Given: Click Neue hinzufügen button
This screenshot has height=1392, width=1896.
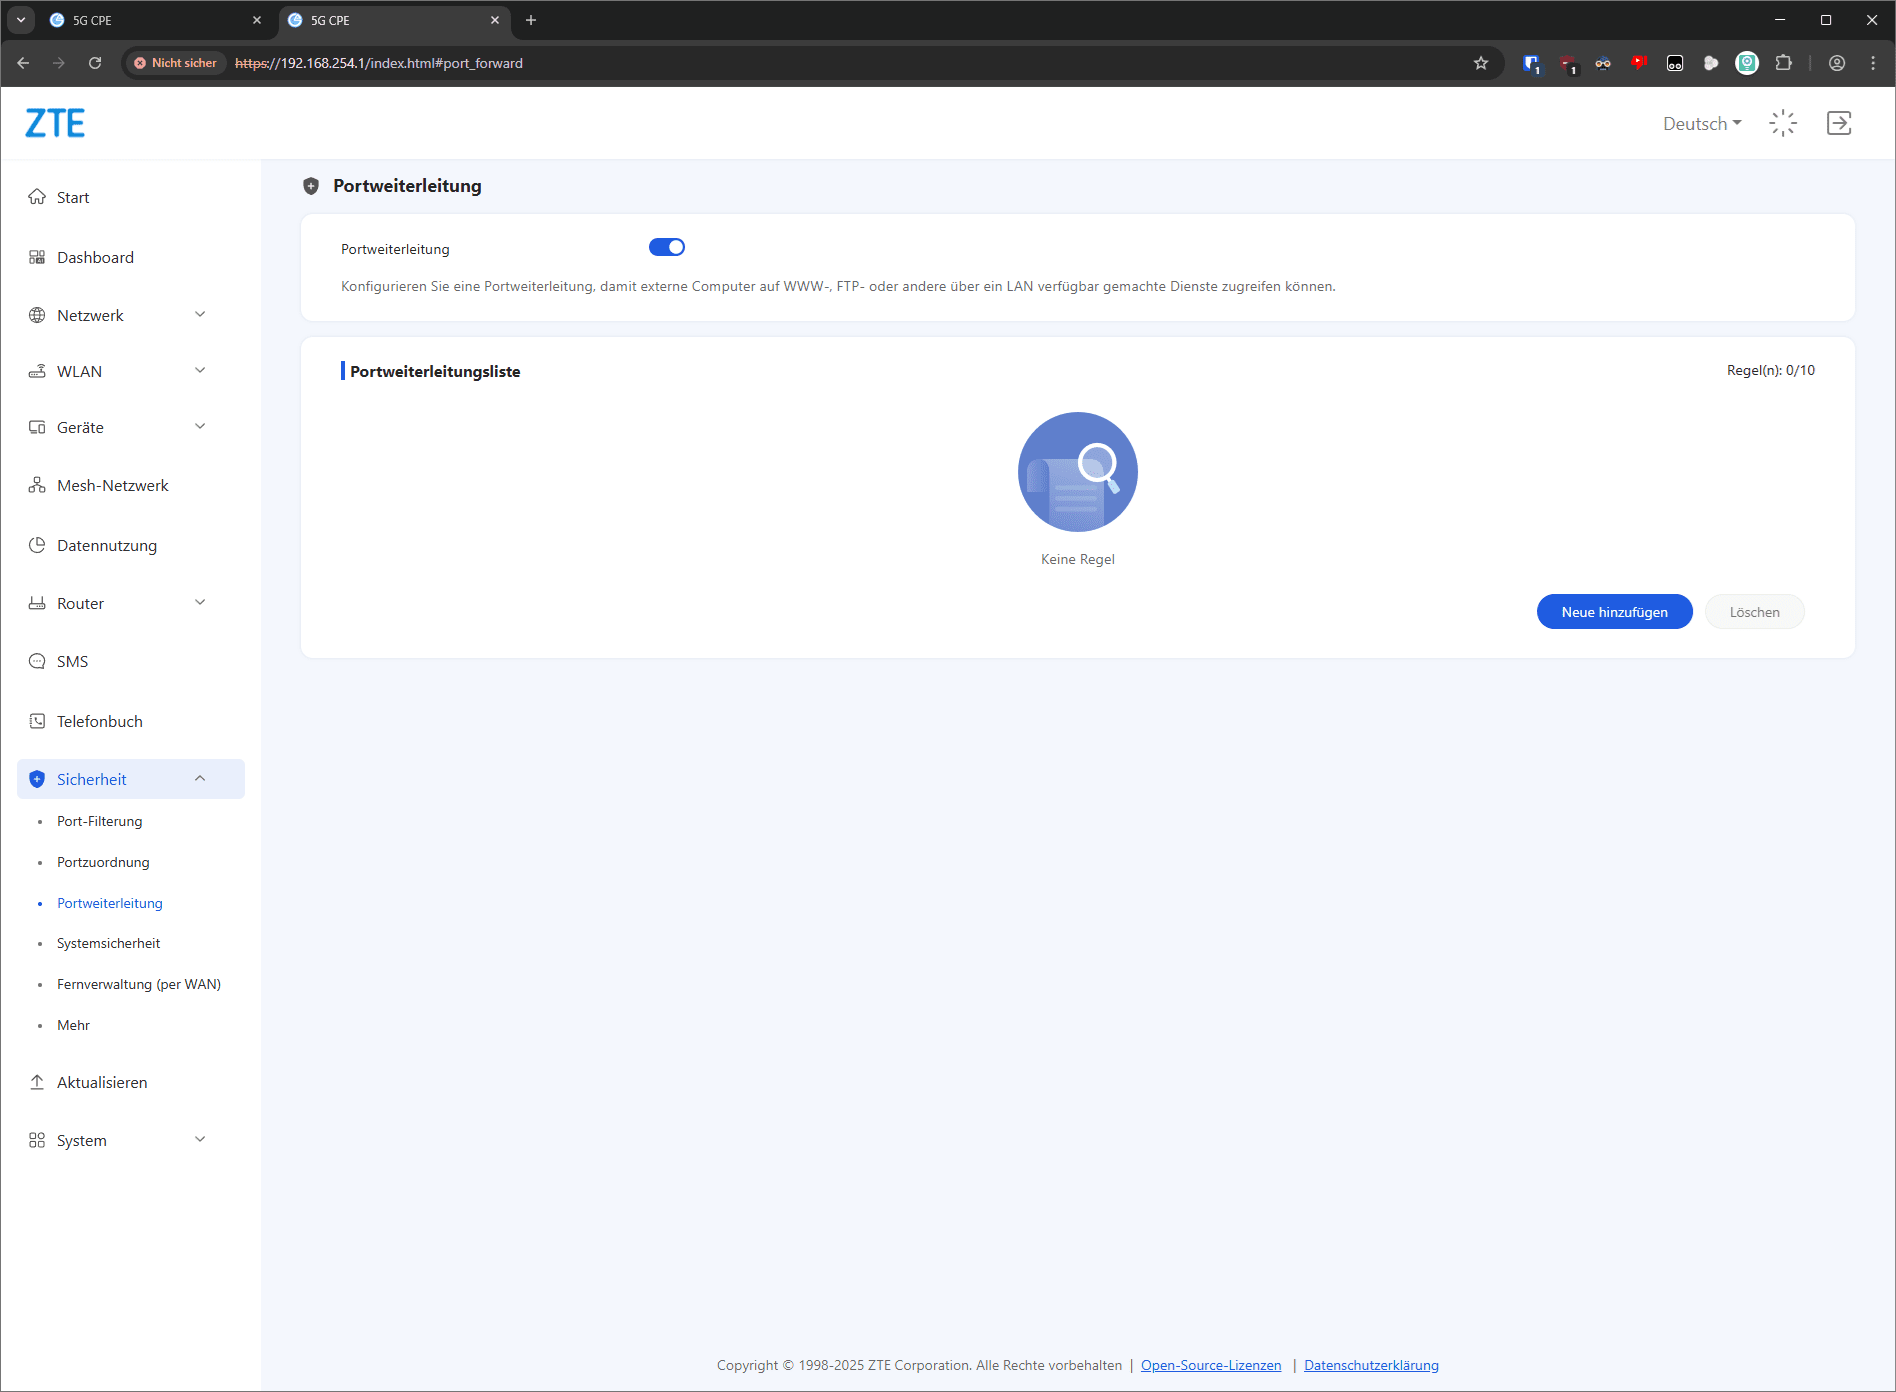Looking at the screenshot, I should (1614, 612).
